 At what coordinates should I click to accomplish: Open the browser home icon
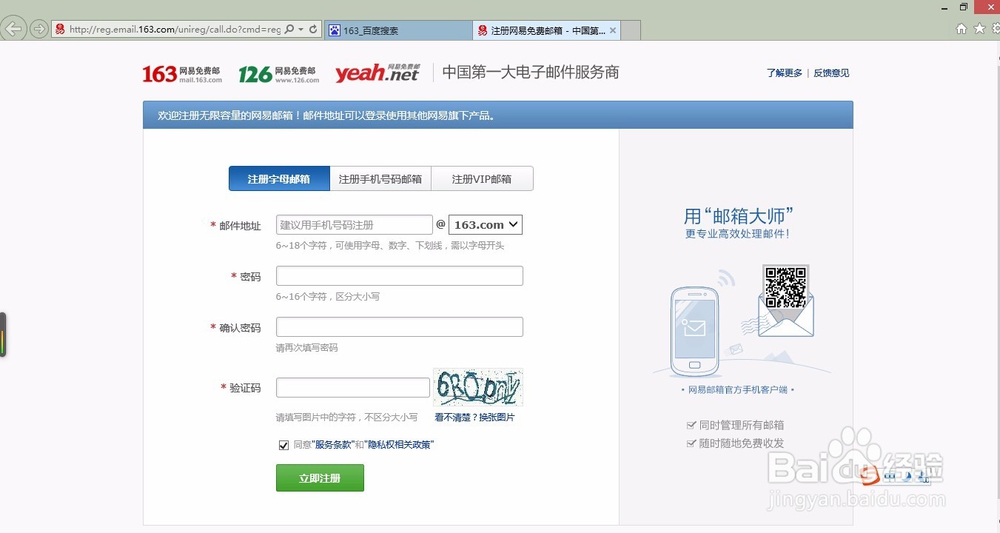(962, 29)
